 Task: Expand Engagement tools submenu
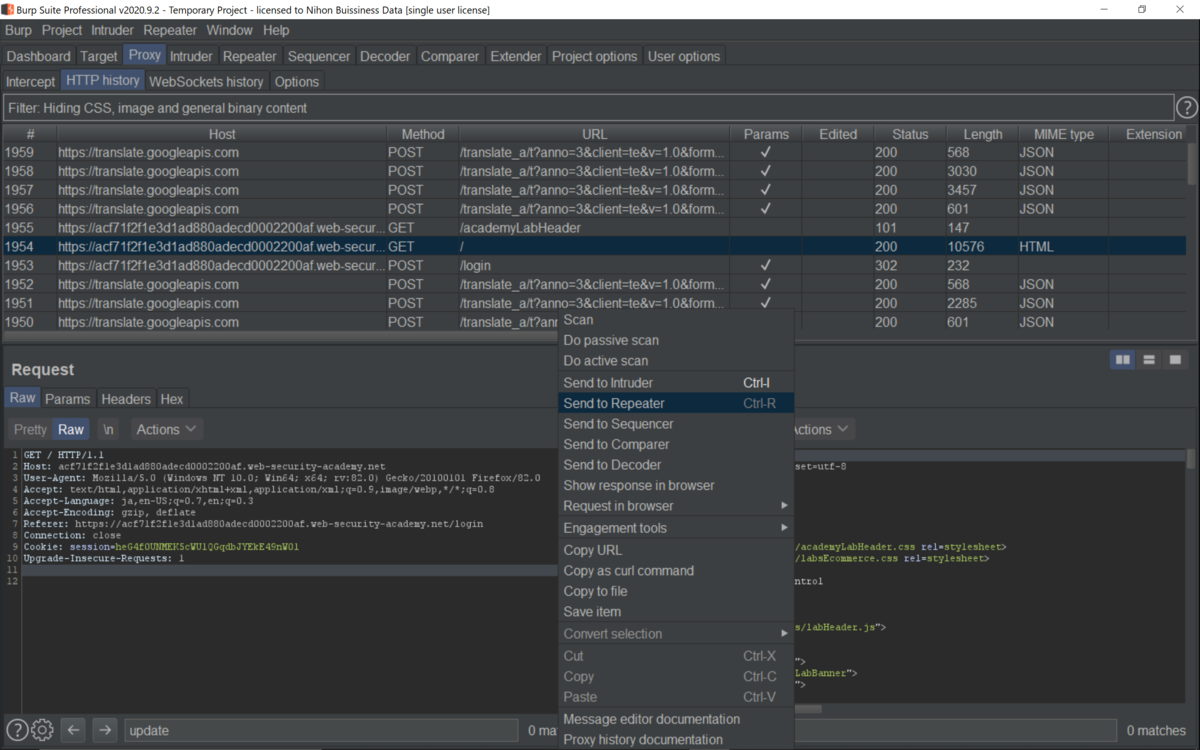pos(676,528)
